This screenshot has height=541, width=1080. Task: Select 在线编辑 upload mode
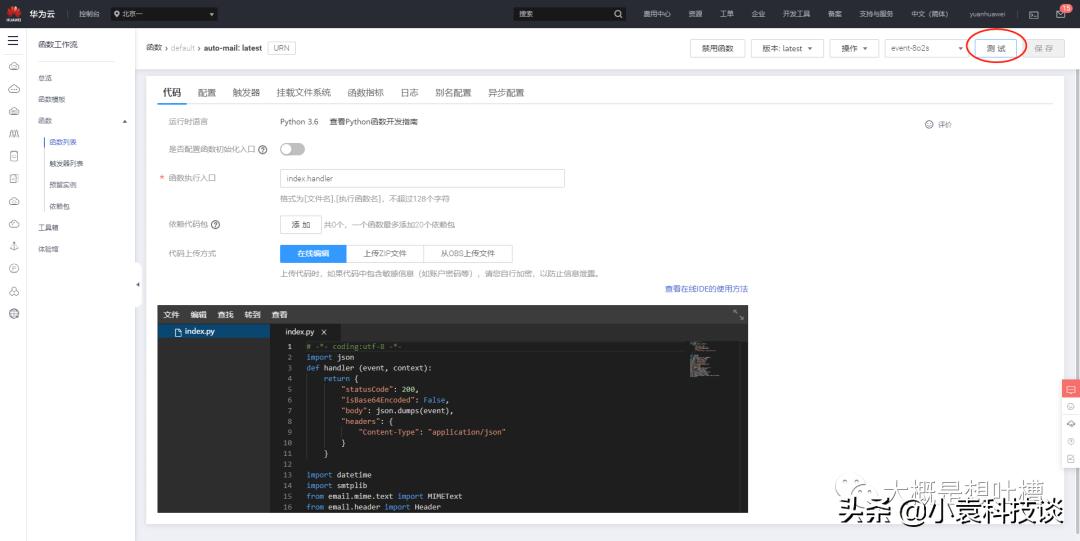[x=313, y=254]
